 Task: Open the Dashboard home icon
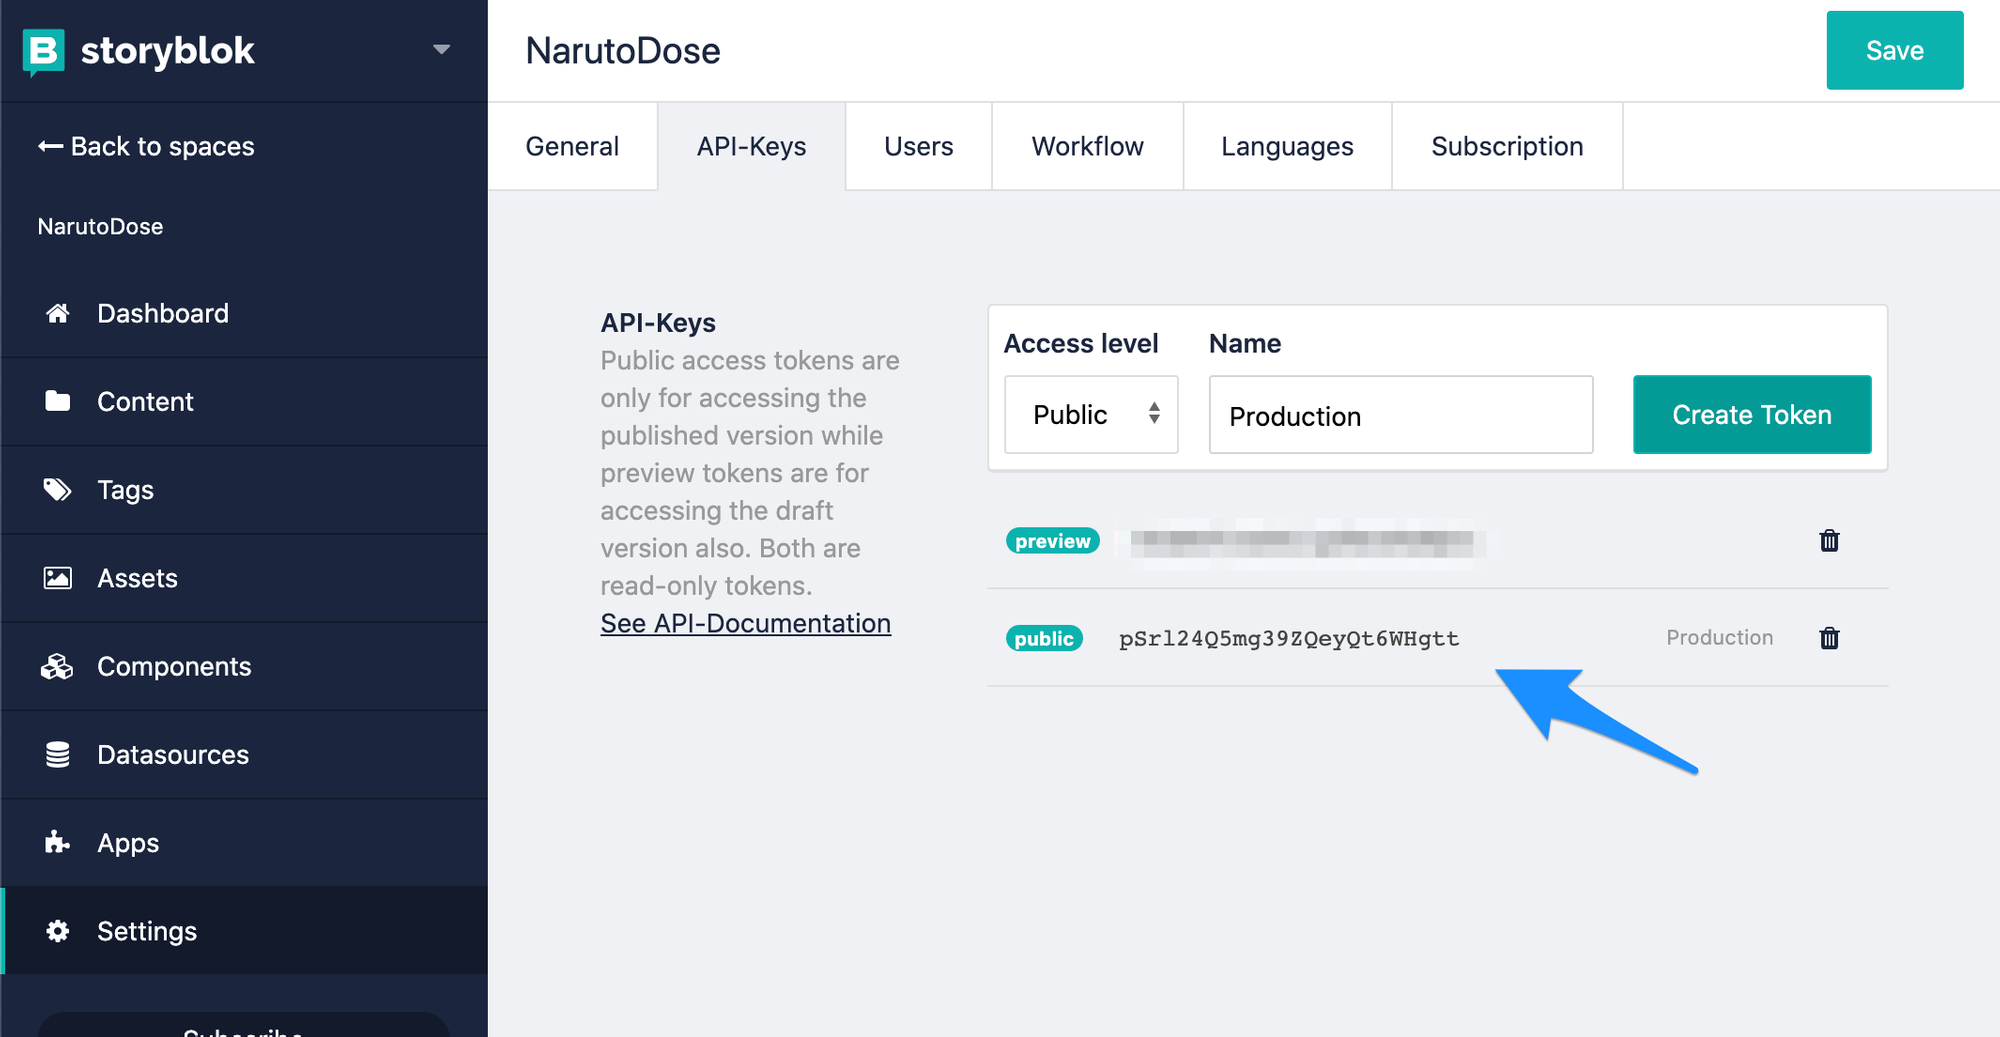click(58, 313)
